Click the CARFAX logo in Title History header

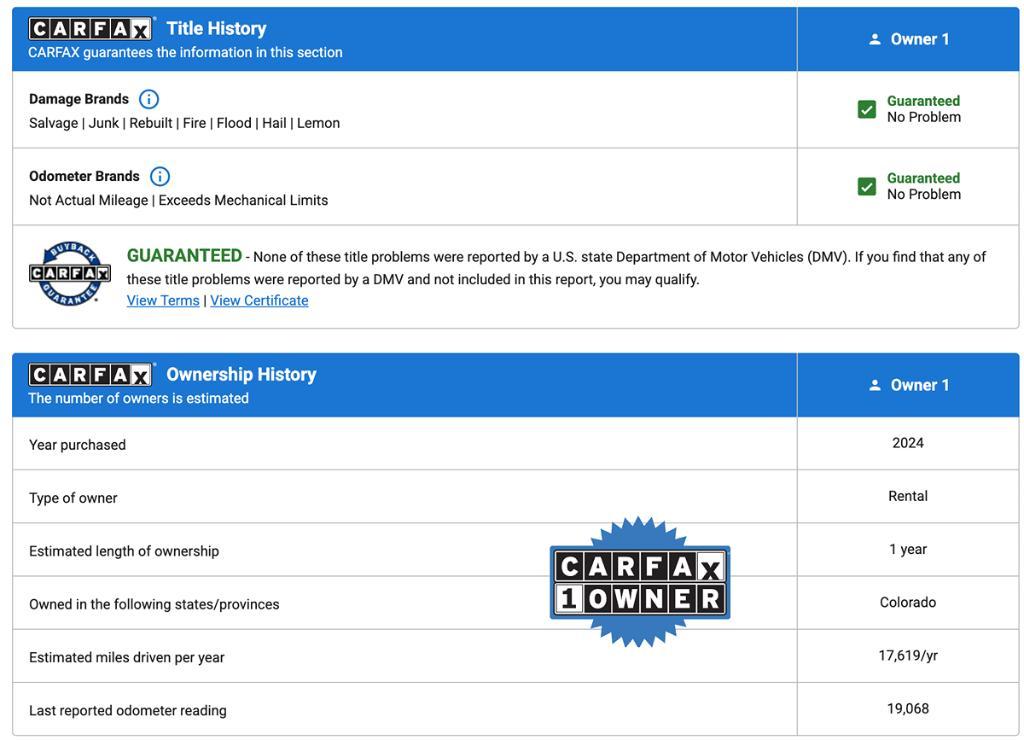click(x=90, y=29)
